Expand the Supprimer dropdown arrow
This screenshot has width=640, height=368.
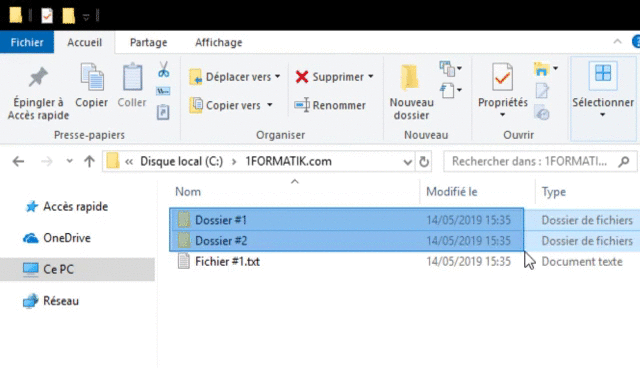(x=371, y=76)
